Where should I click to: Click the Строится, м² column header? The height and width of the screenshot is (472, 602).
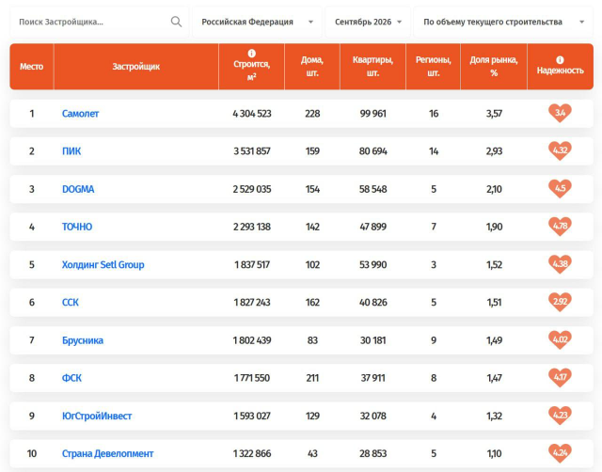coord(251,66)
